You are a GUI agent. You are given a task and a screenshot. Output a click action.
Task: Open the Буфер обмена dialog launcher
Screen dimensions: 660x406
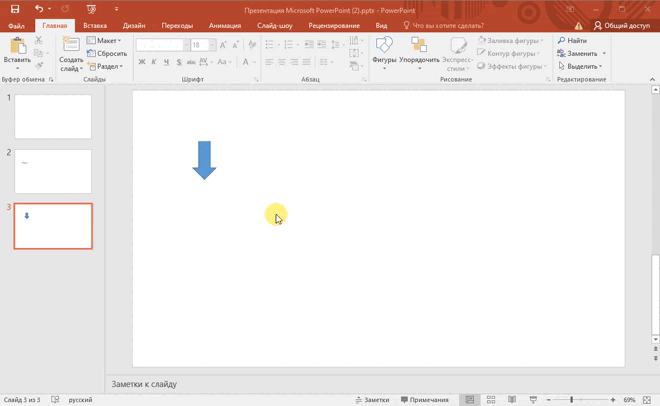click(x=51, y=80)
